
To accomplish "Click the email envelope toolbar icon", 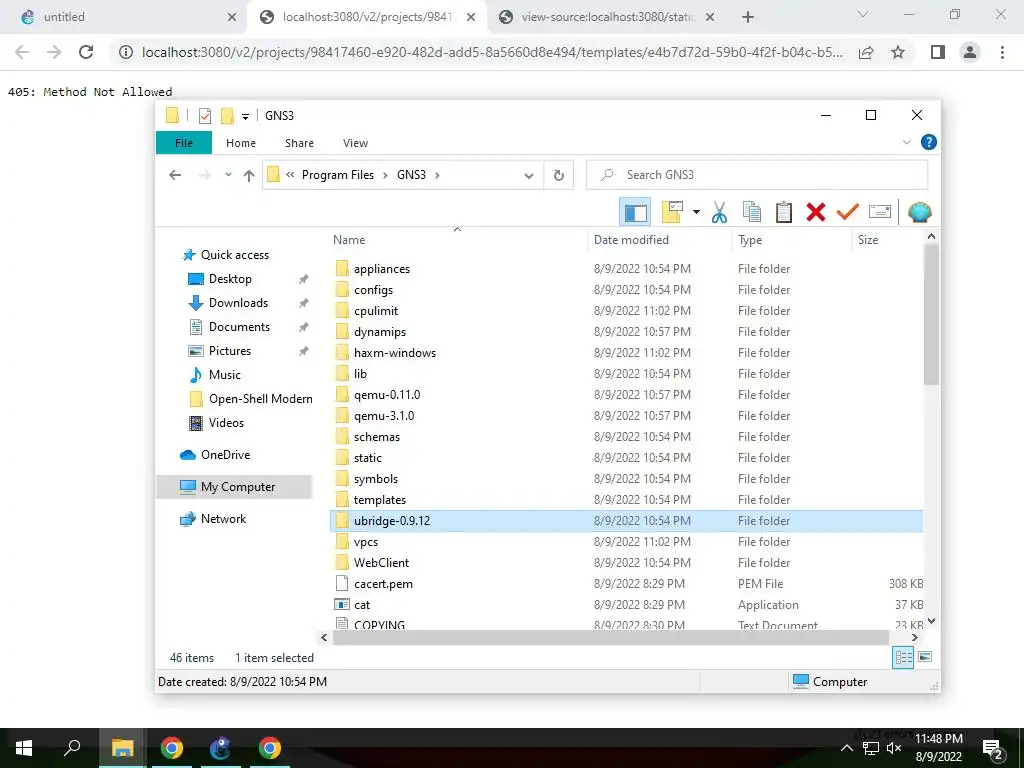I will point(880,212).
